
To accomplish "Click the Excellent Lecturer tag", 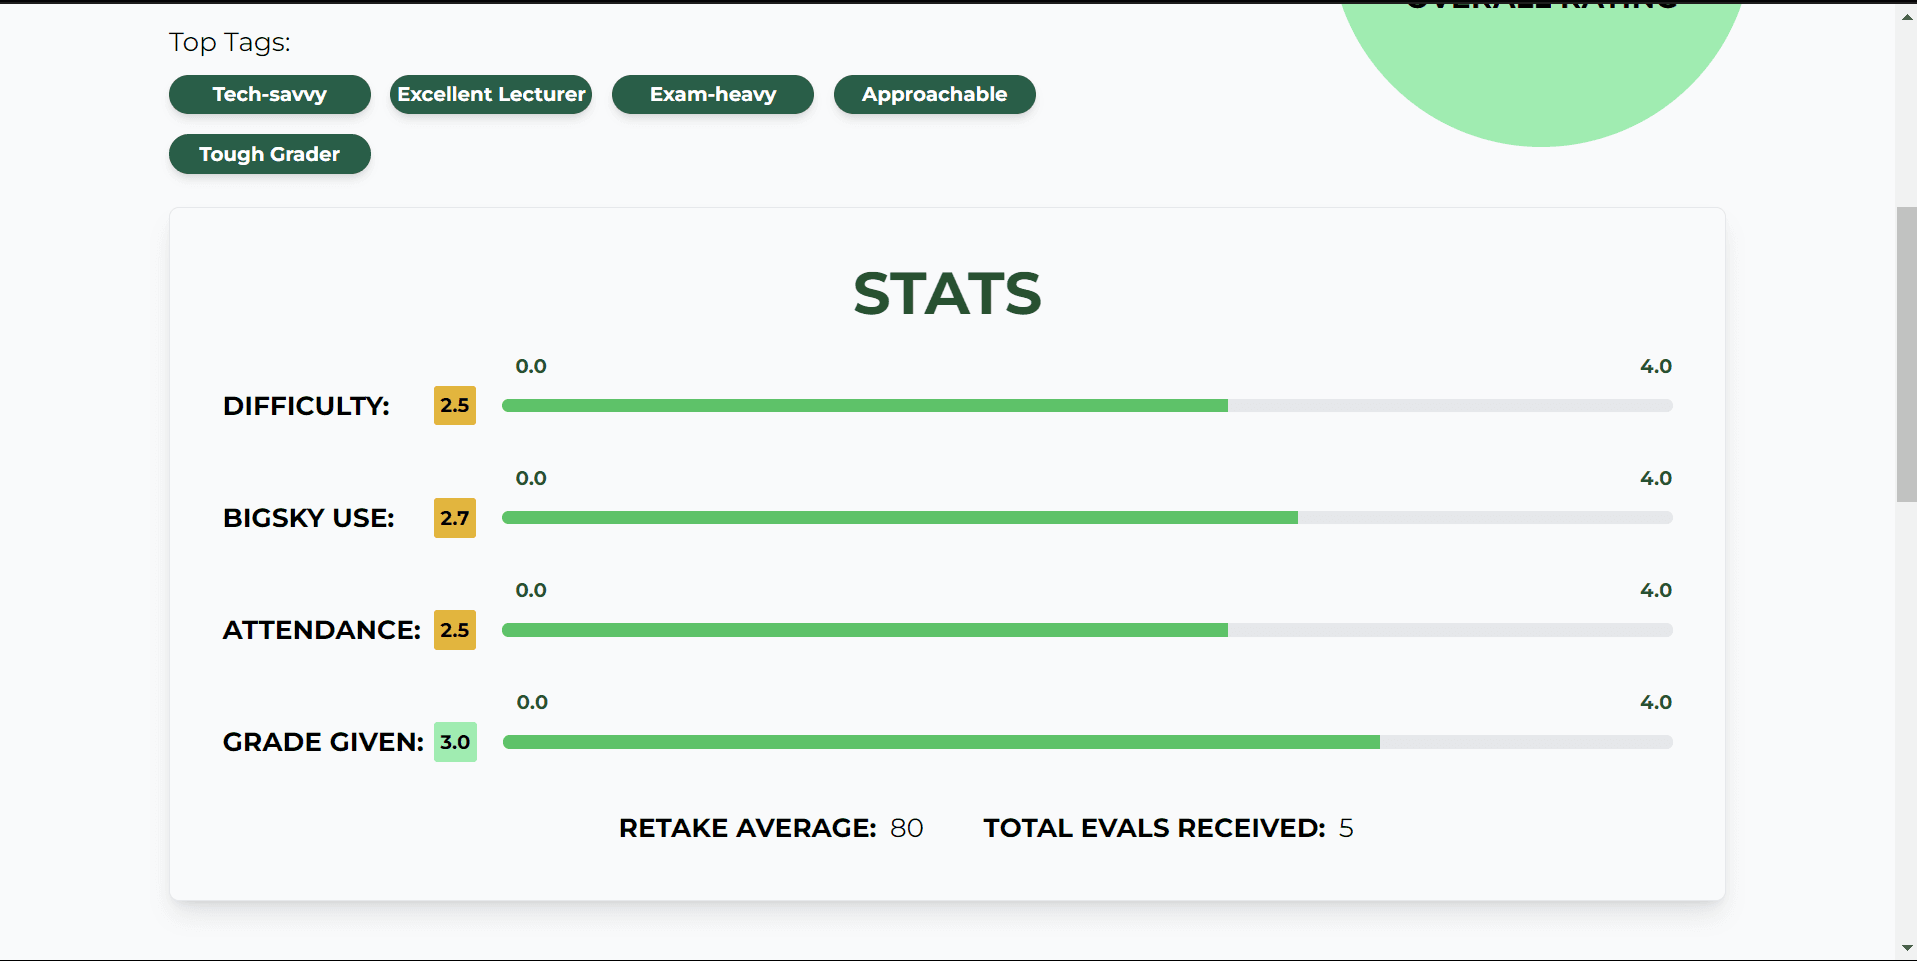I will (x=490, y=94).
